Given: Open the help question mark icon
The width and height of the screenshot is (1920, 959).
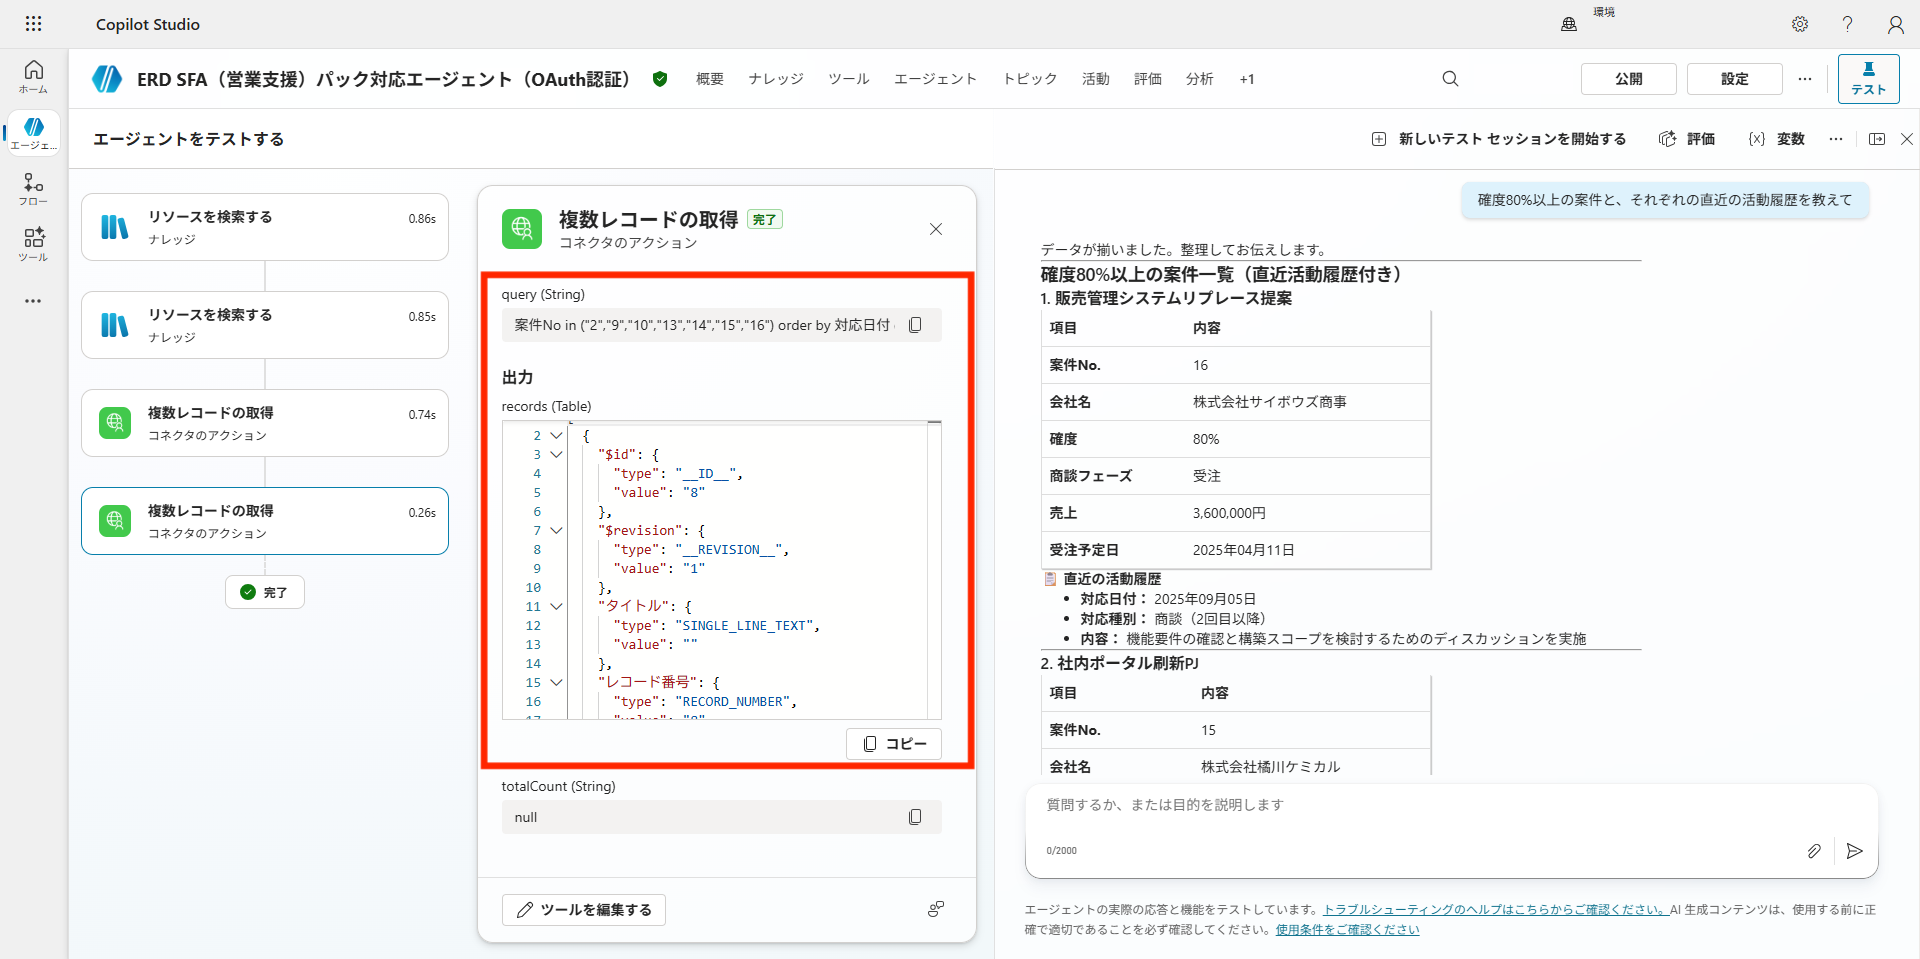Looking at the screenshot, I should pos(1847,24).
